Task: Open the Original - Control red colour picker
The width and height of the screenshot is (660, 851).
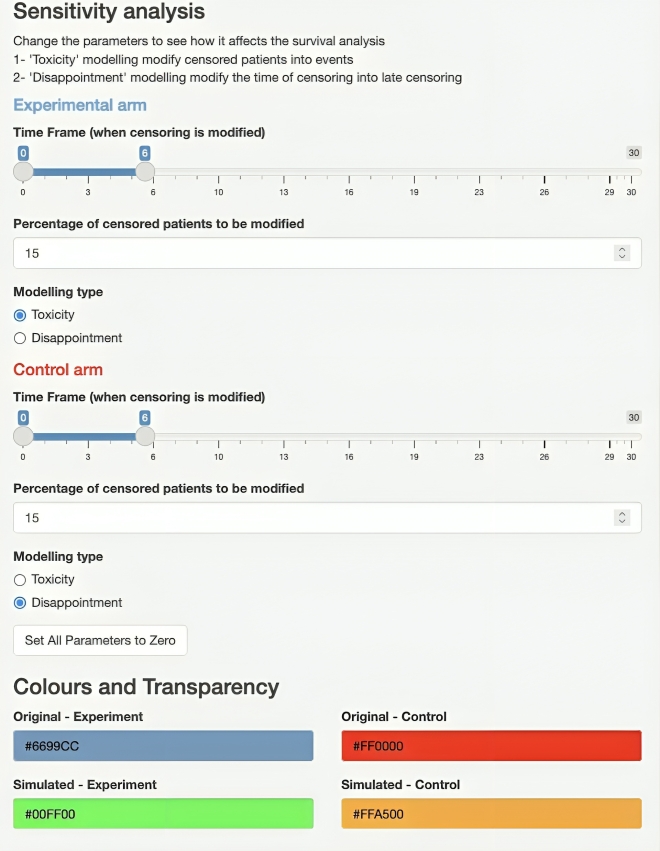Action: (491, 746)
